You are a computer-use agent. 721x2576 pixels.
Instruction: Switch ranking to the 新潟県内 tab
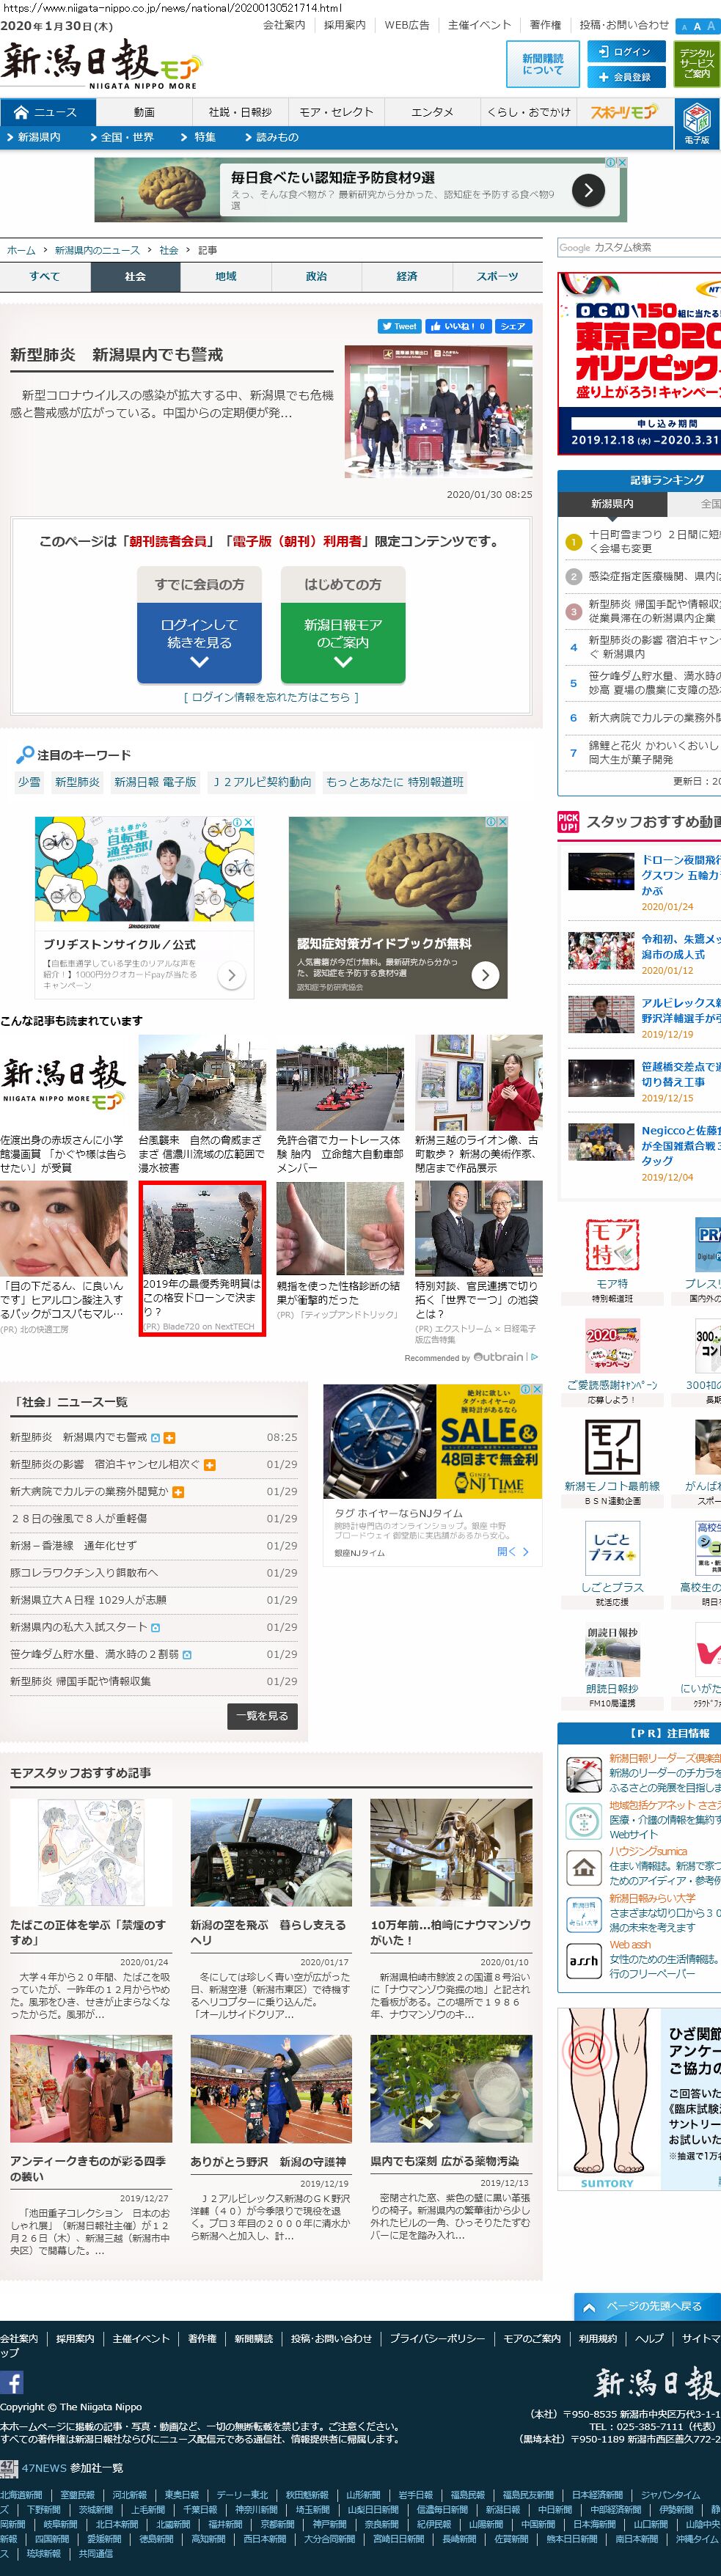(611, 504)
